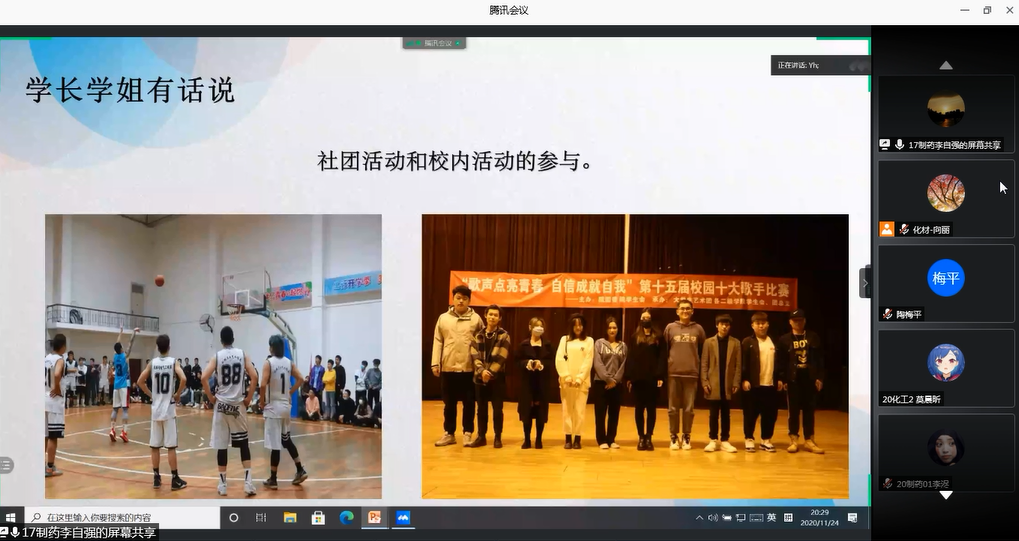Screen dimensions: 1019x541
Task: Click the 腾讯会议 floating tab at top
Action: coord(433,43)
